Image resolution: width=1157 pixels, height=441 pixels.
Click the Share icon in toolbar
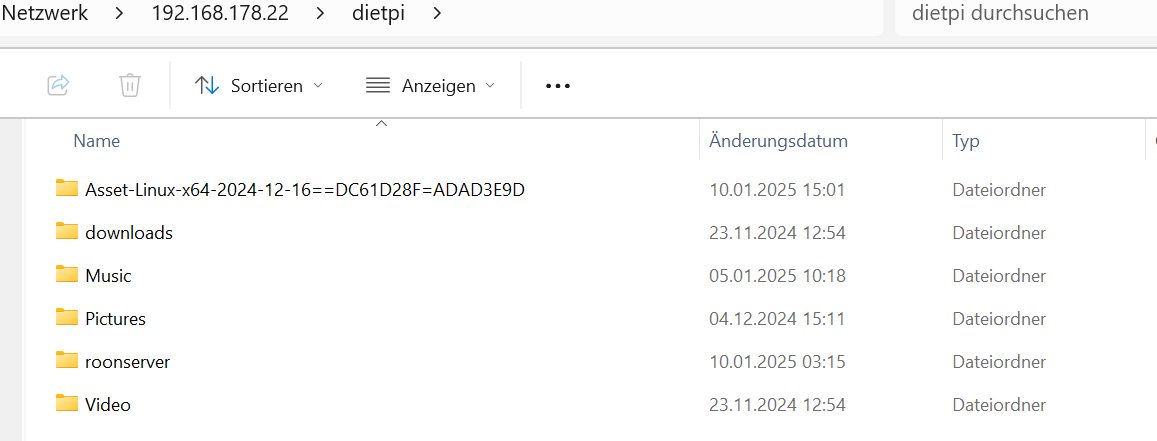(58, 85)
